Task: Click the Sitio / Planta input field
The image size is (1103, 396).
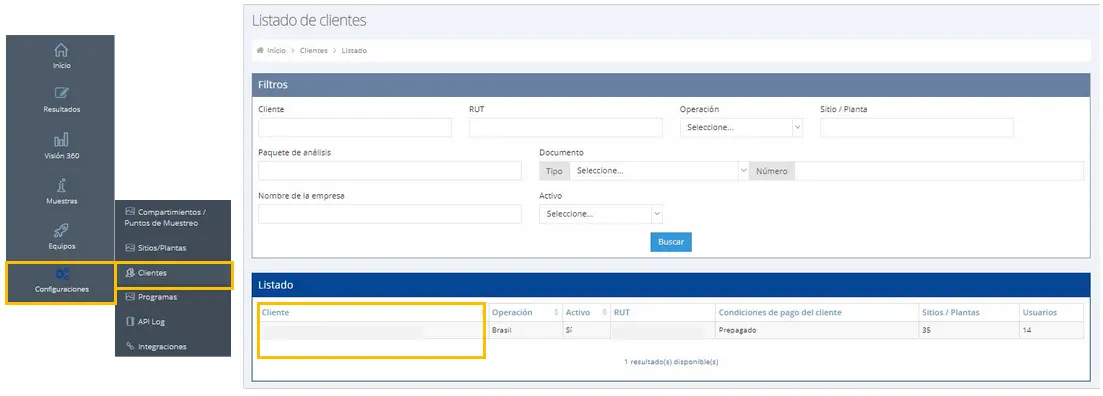Action: point(917,127)
